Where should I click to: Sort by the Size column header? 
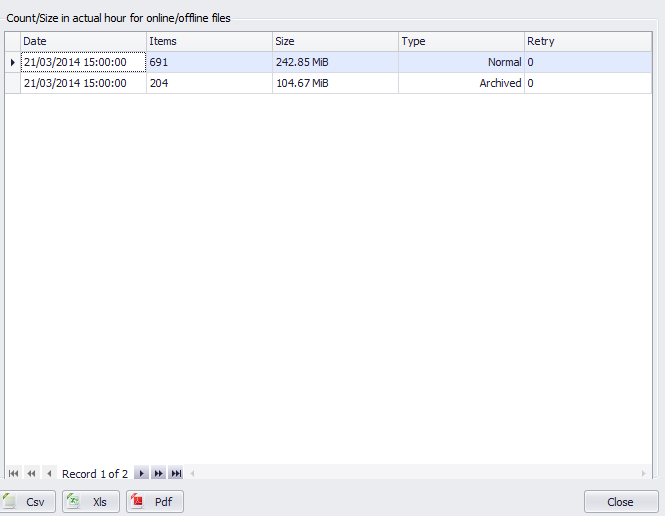(335, 42)
